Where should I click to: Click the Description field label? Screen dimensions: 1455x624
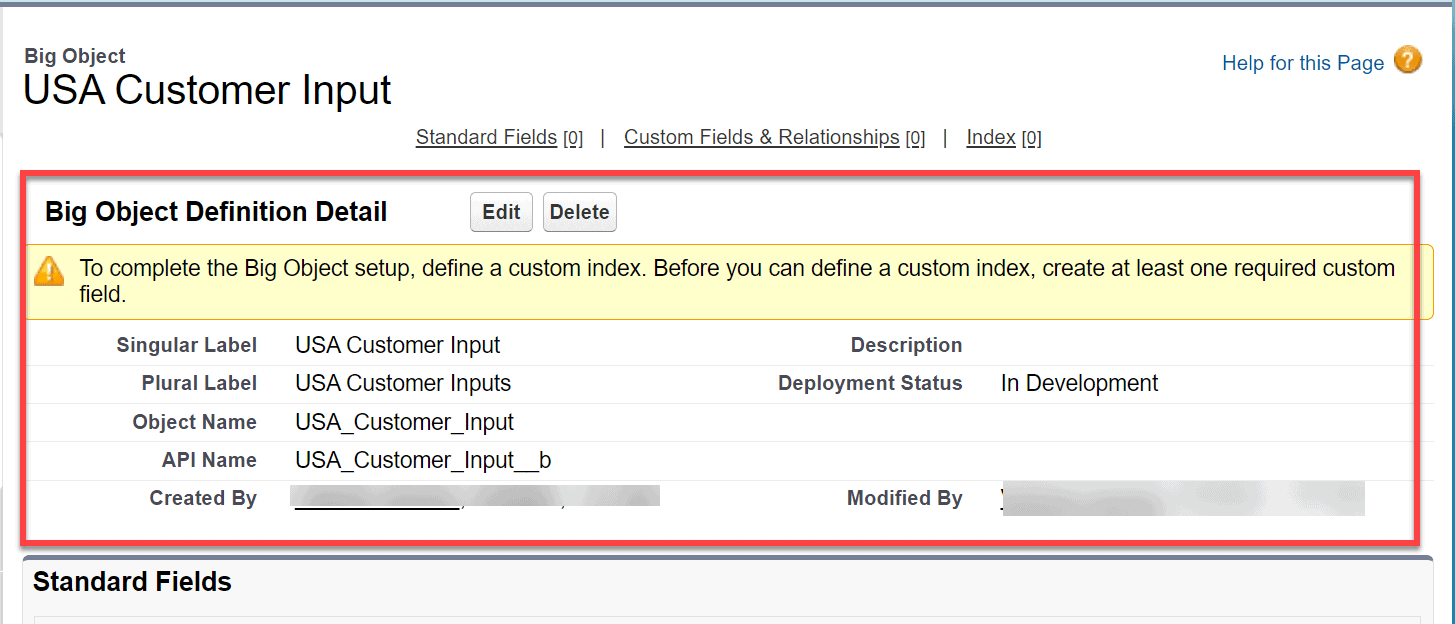click(906, 345)
